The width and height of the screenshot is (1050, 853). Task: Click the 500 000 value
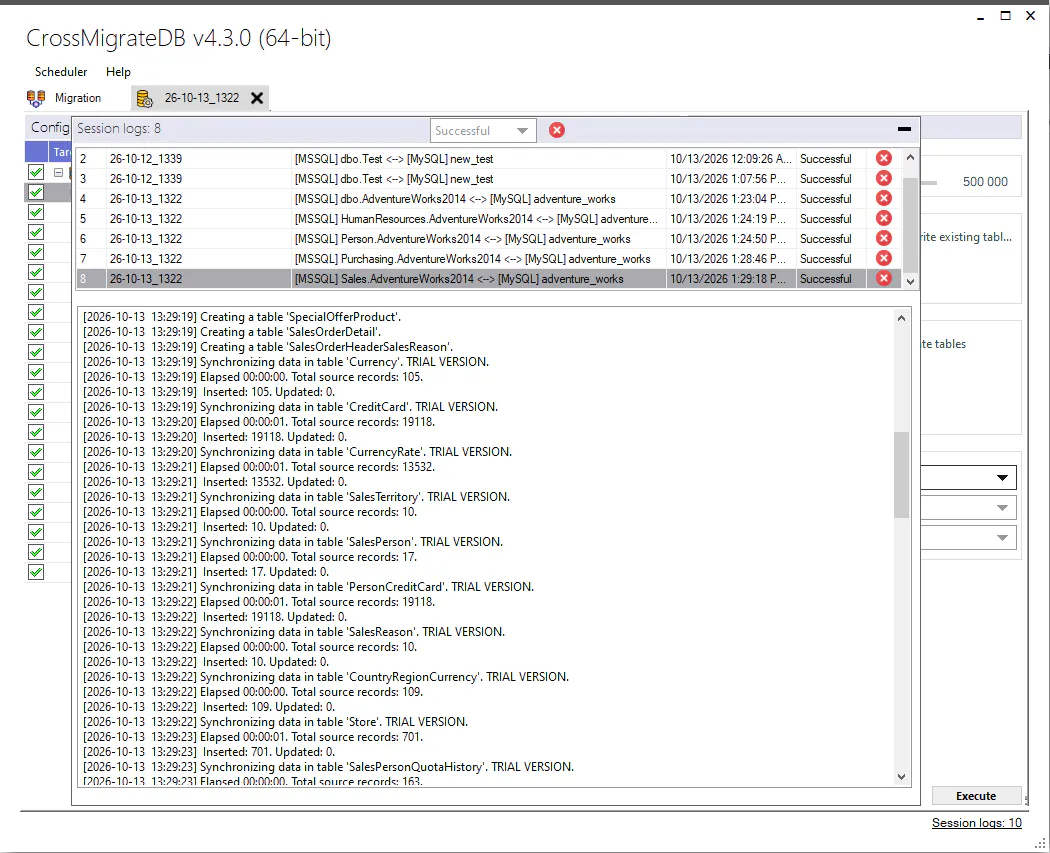[985, 182]
